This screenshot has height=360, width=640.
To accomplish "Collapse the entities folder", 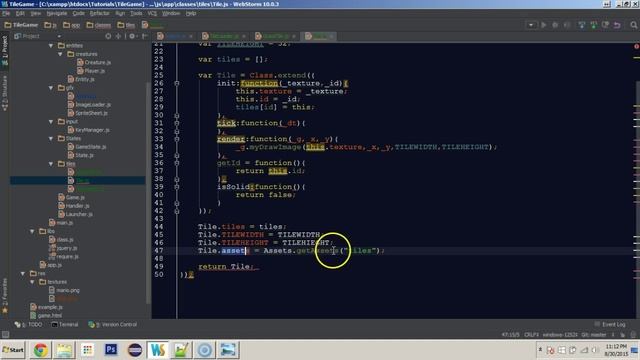I will (x=51, y=46).
